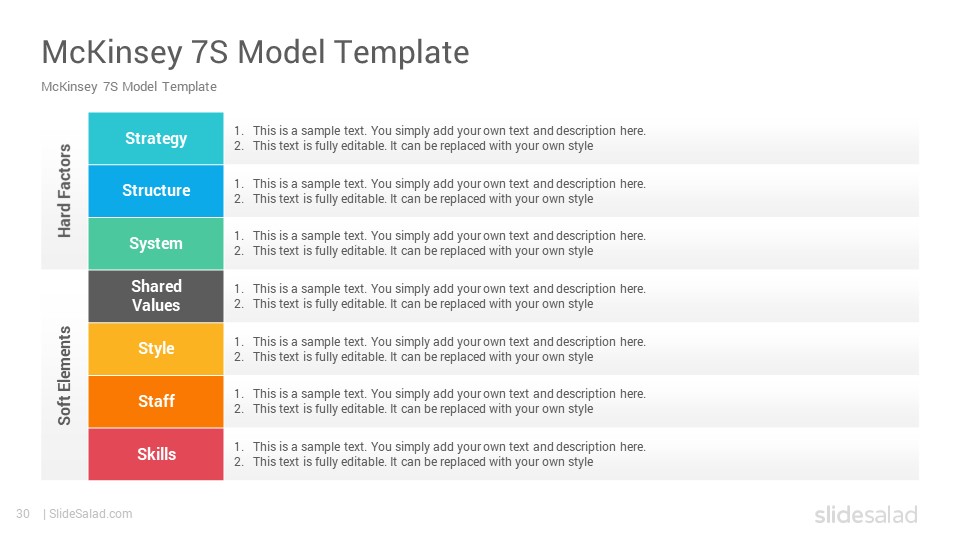Click the Soft Elements vertical label
This screenshot has height=540, width=960.
(x=64, y=375)
